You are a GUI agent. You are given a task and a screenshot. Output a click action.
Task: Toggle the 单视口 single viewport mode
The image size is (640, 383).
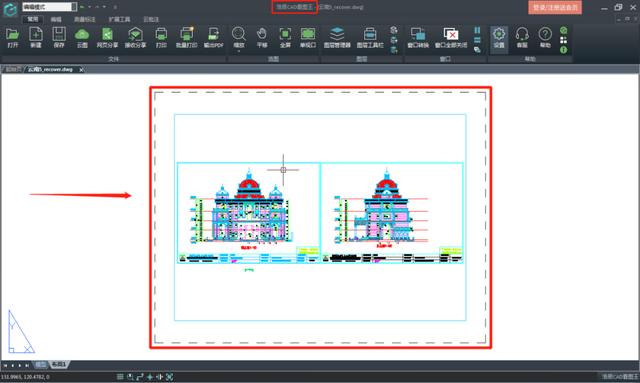308,38
